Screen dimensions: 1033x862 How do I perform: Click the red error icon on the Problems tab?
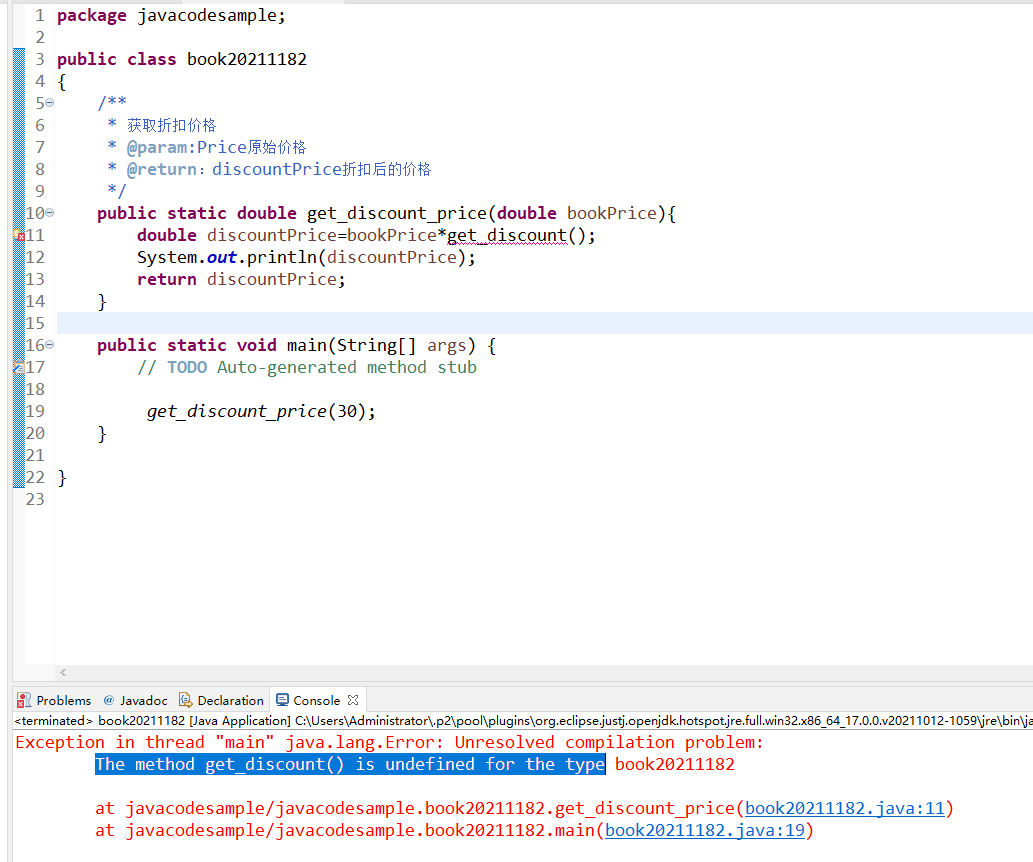click(22, 700)
